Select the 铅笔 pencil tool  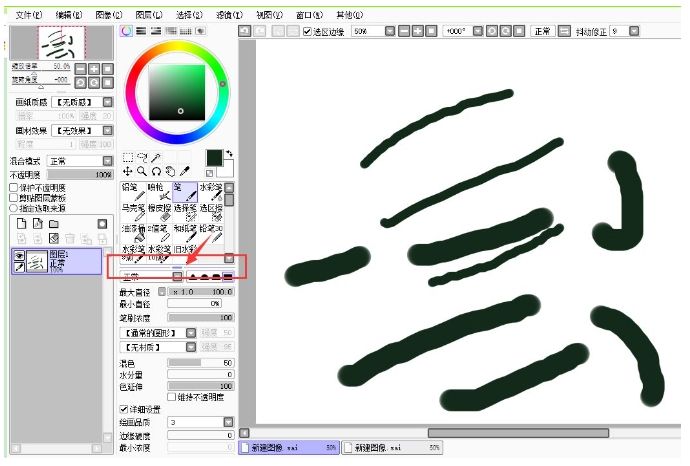point(133,192)
